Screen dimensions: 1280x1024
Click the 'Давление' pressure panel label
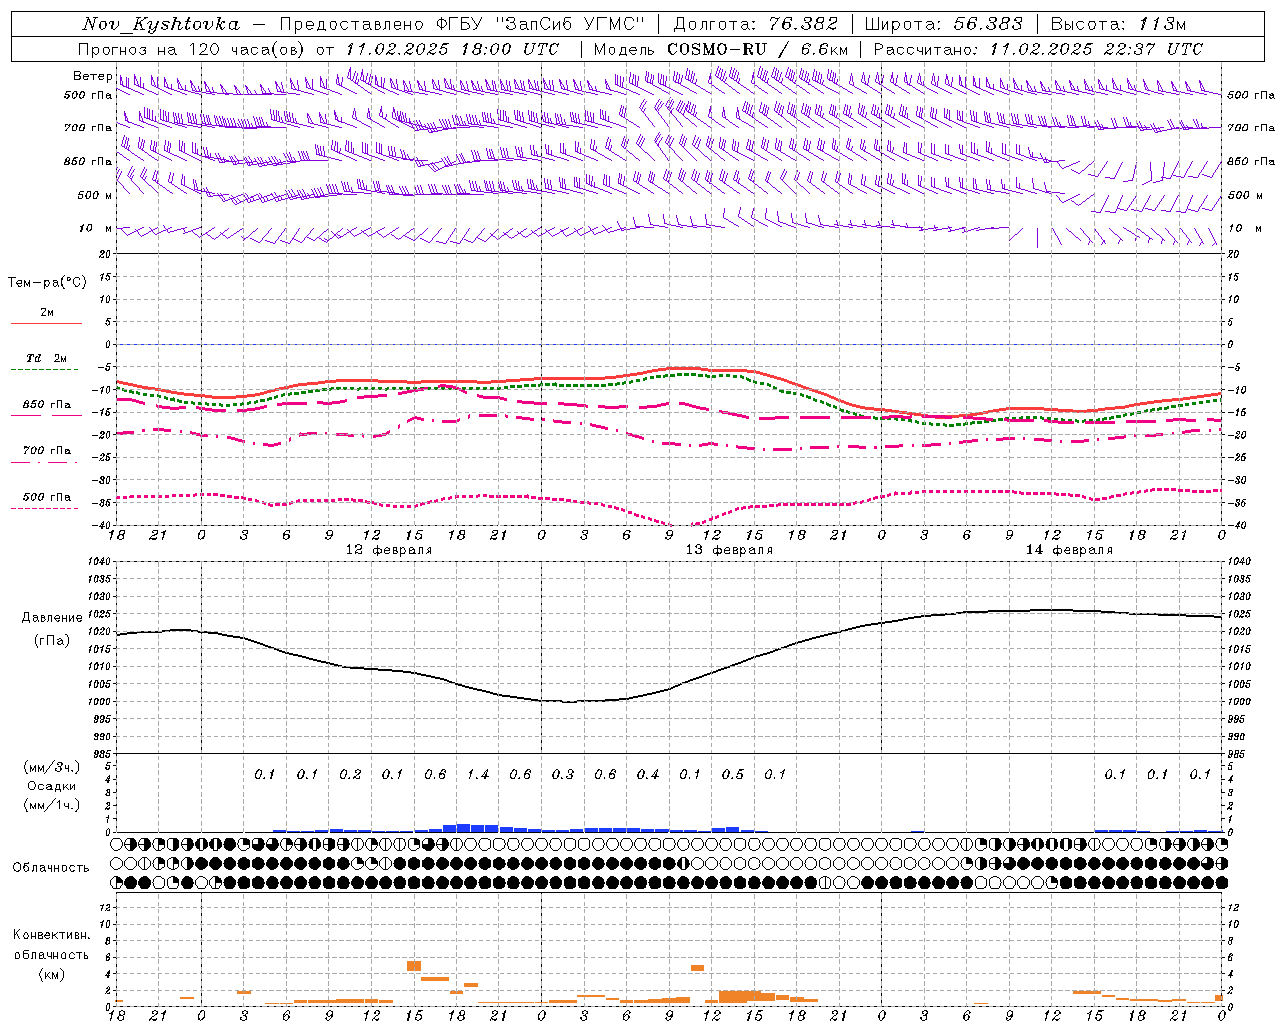tap(52, 618)
